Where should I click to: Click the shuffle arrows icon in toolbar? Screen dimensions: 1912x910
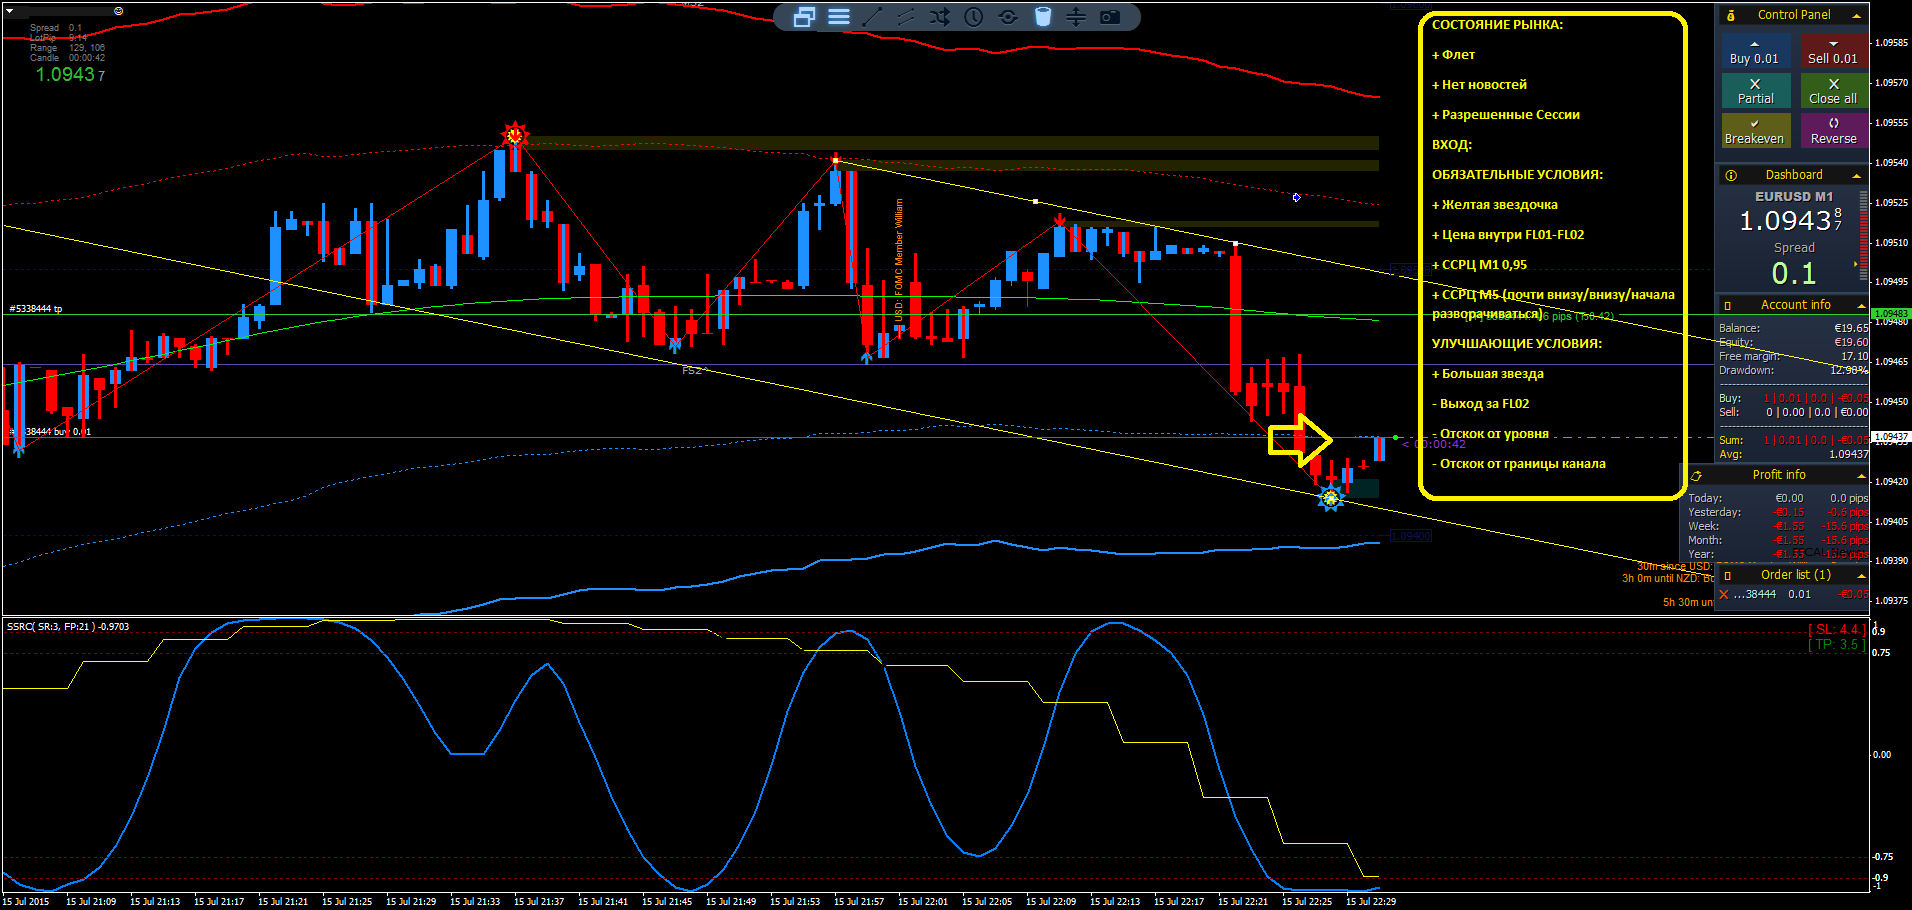[x=940, y=17]
